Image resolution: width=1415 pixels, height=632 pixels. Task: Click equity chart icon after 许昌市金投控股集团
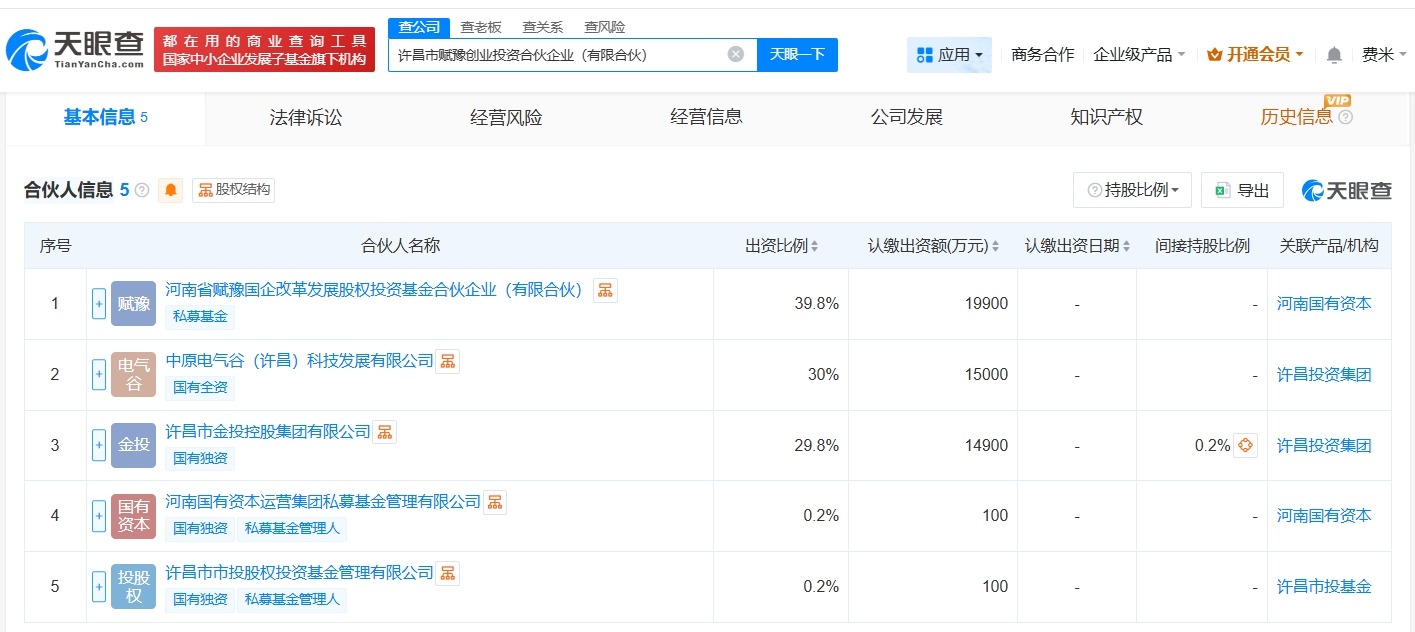click(384, 432)
